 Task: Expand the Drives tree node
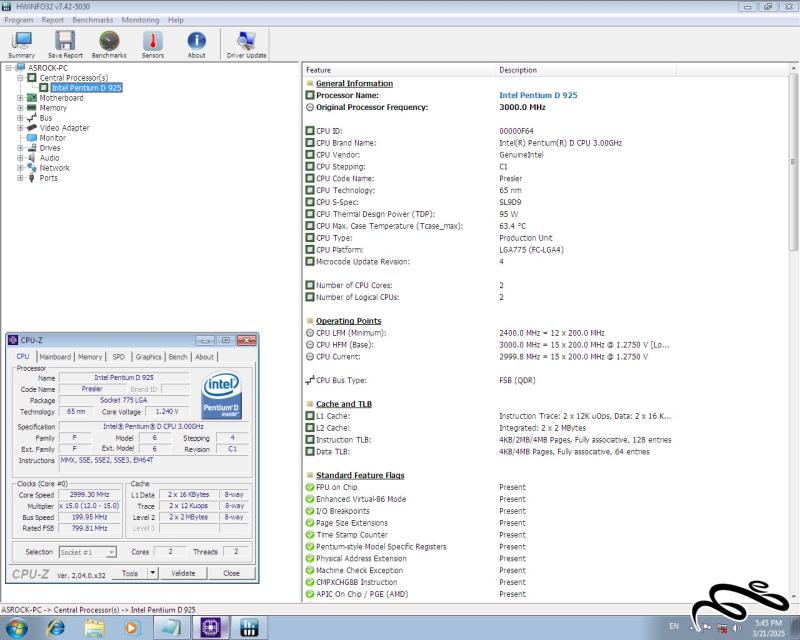pos(20,147)
